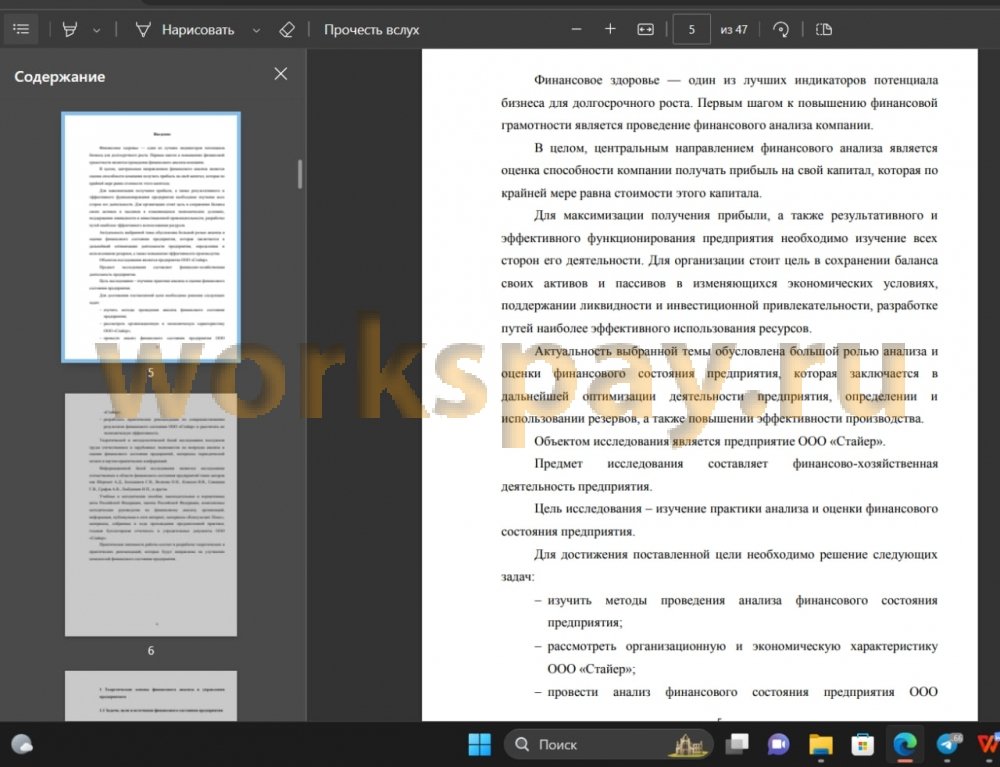This screenshot has width=1000, height=767.
Task: Launch the Chat app from the taskbar
Action: (x=779, y=744)
